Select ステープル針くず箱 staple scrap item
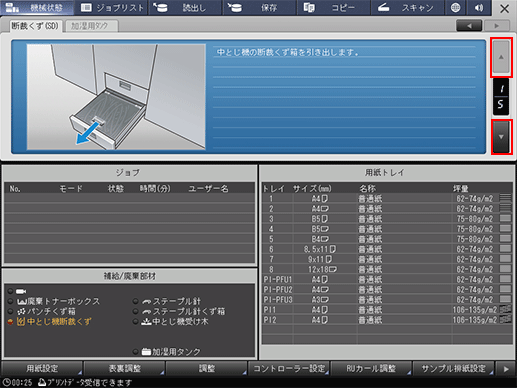The image size is (517, 388). (183, 311)
